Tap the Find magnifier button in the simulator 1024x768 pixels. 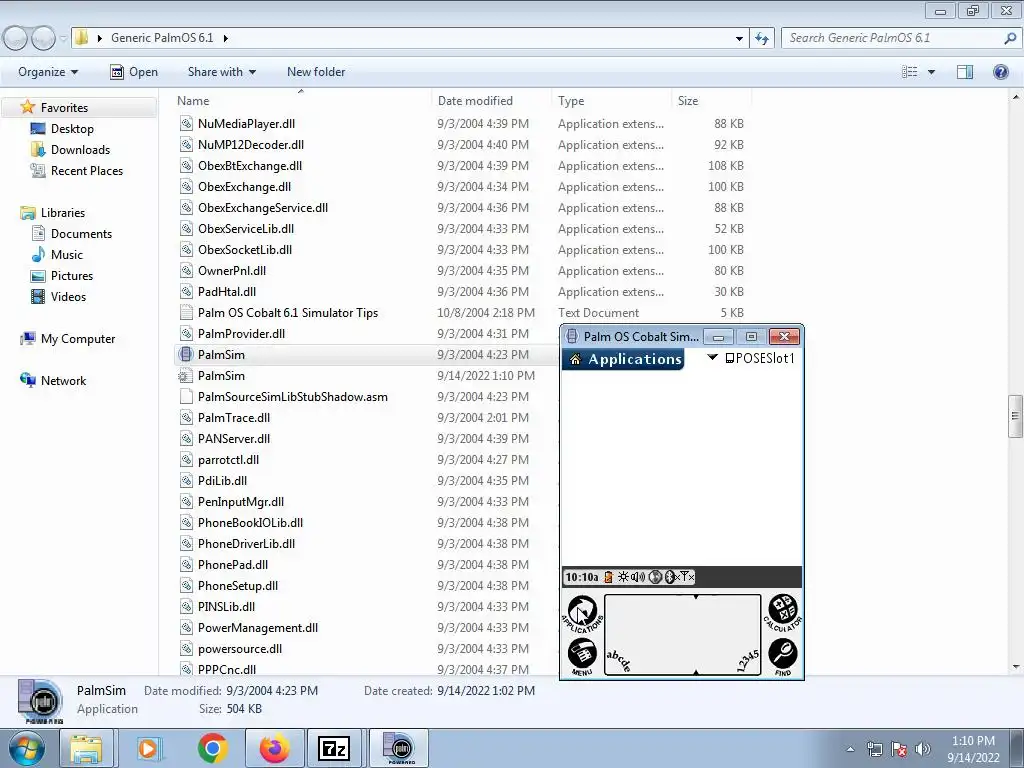click(x=782, y=656)
